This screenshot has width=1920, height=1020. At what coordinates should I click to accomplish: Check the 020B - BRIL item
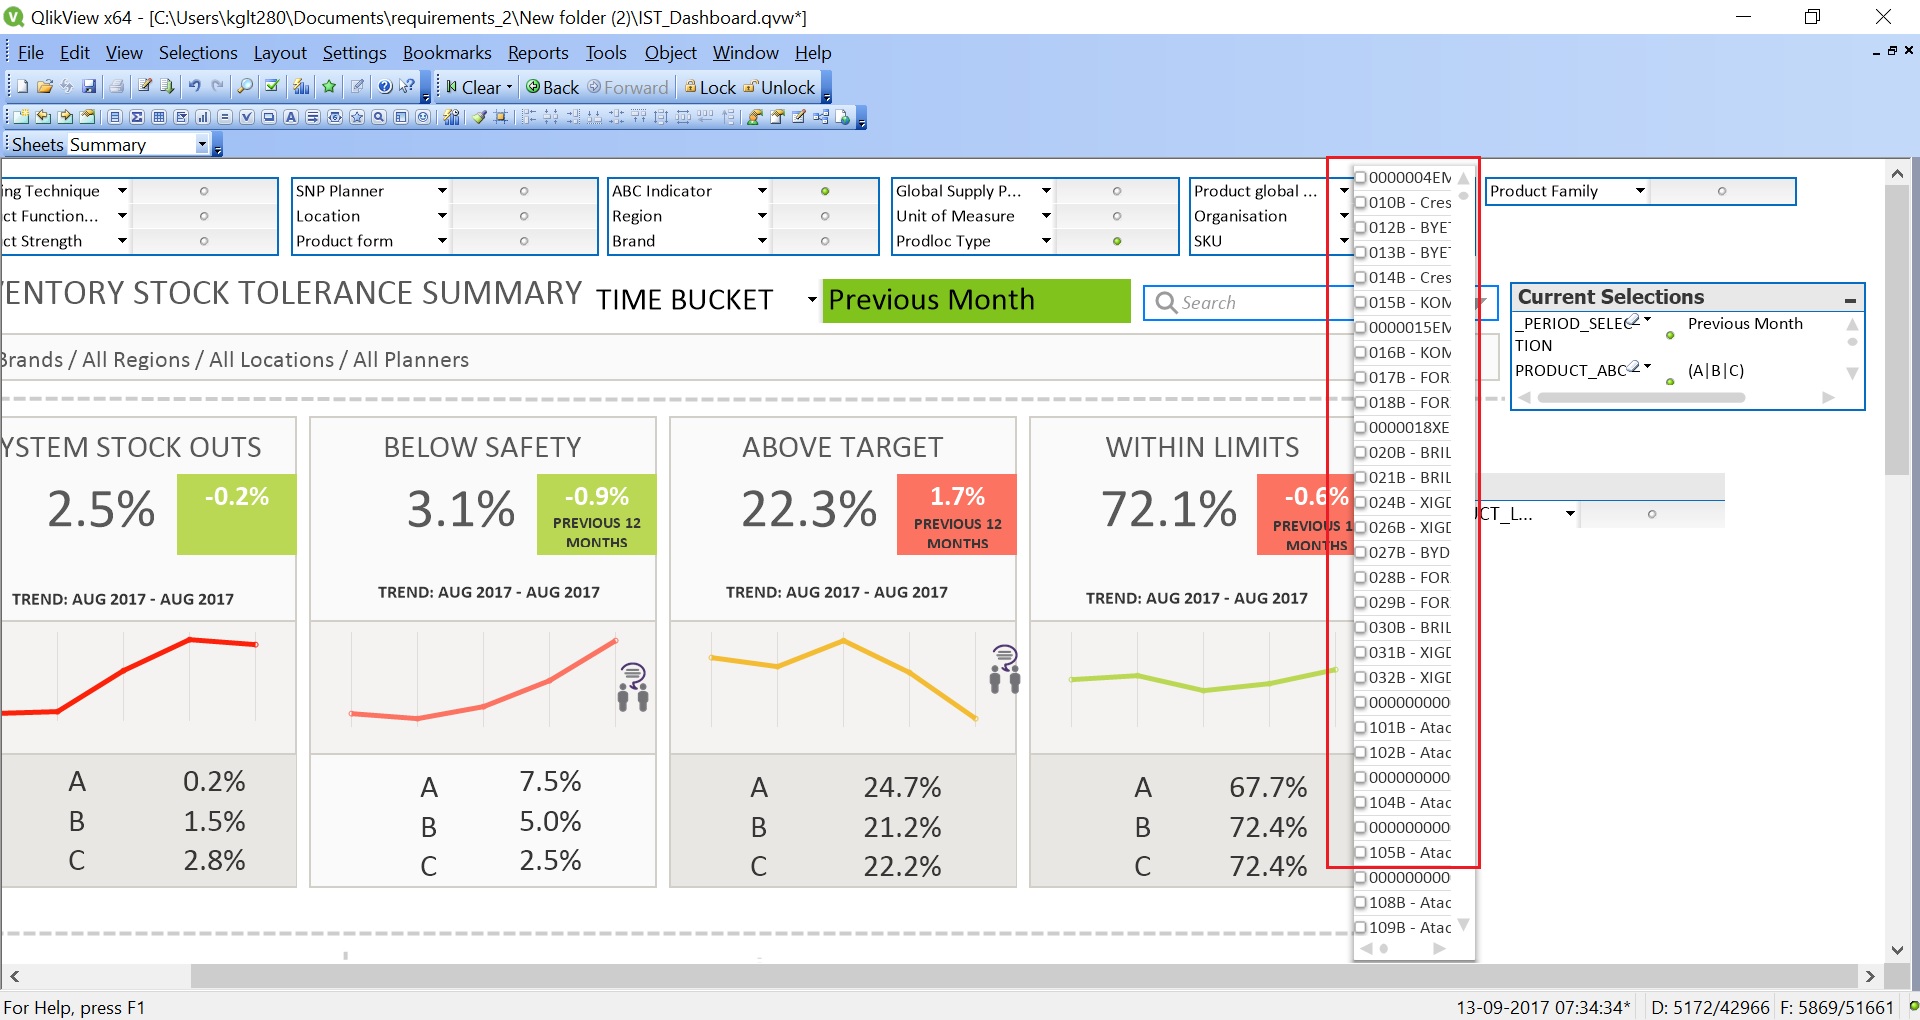pos(1360,453)
